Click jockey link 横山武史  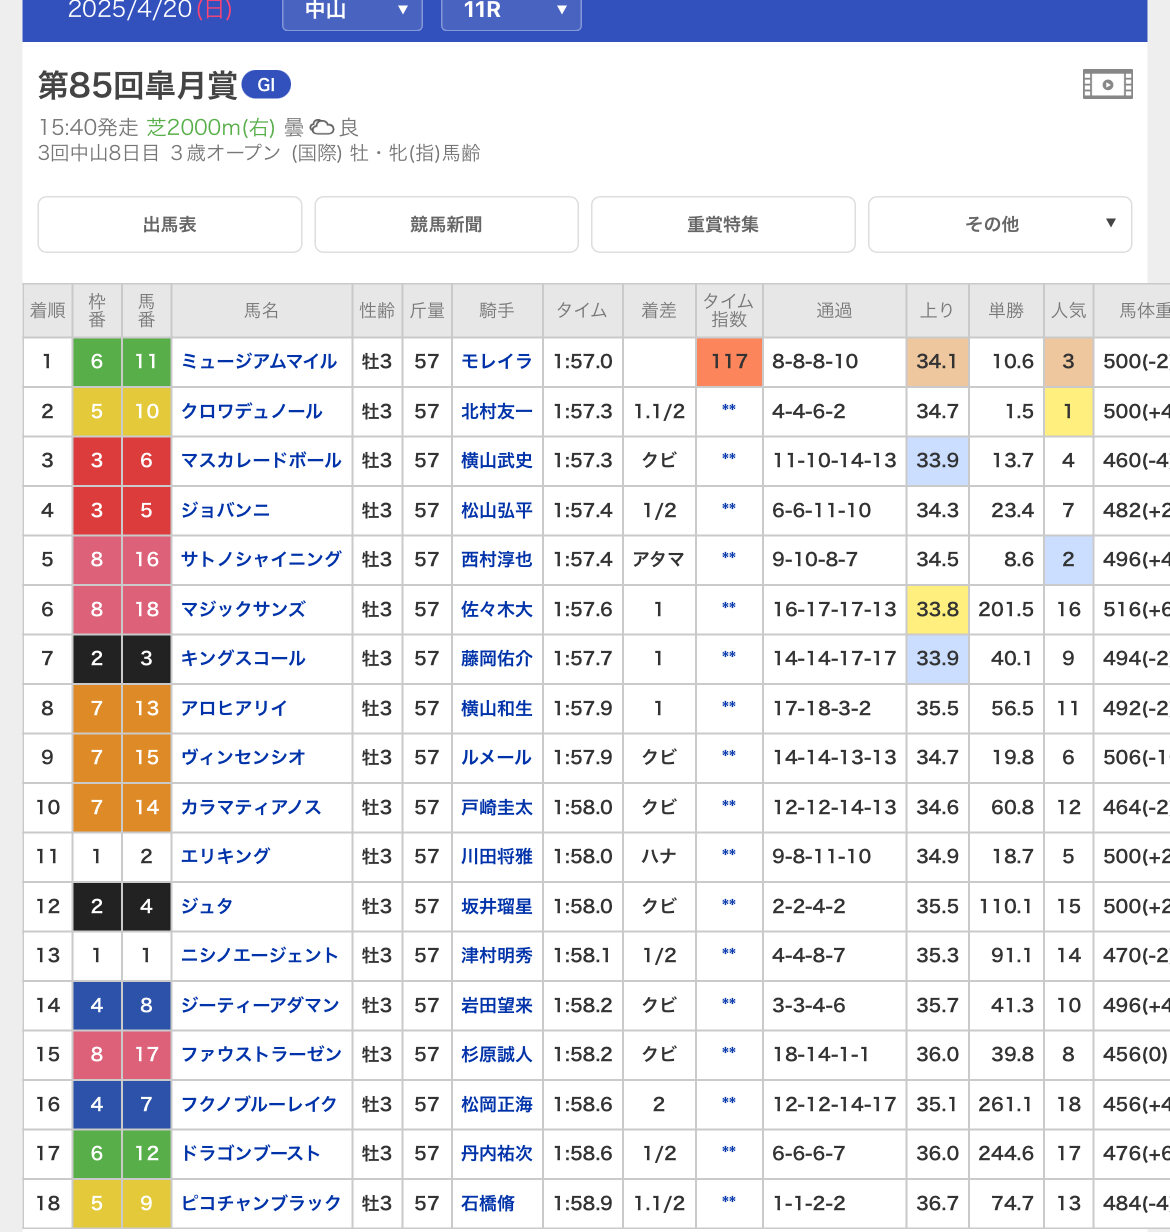coord(496,460)
